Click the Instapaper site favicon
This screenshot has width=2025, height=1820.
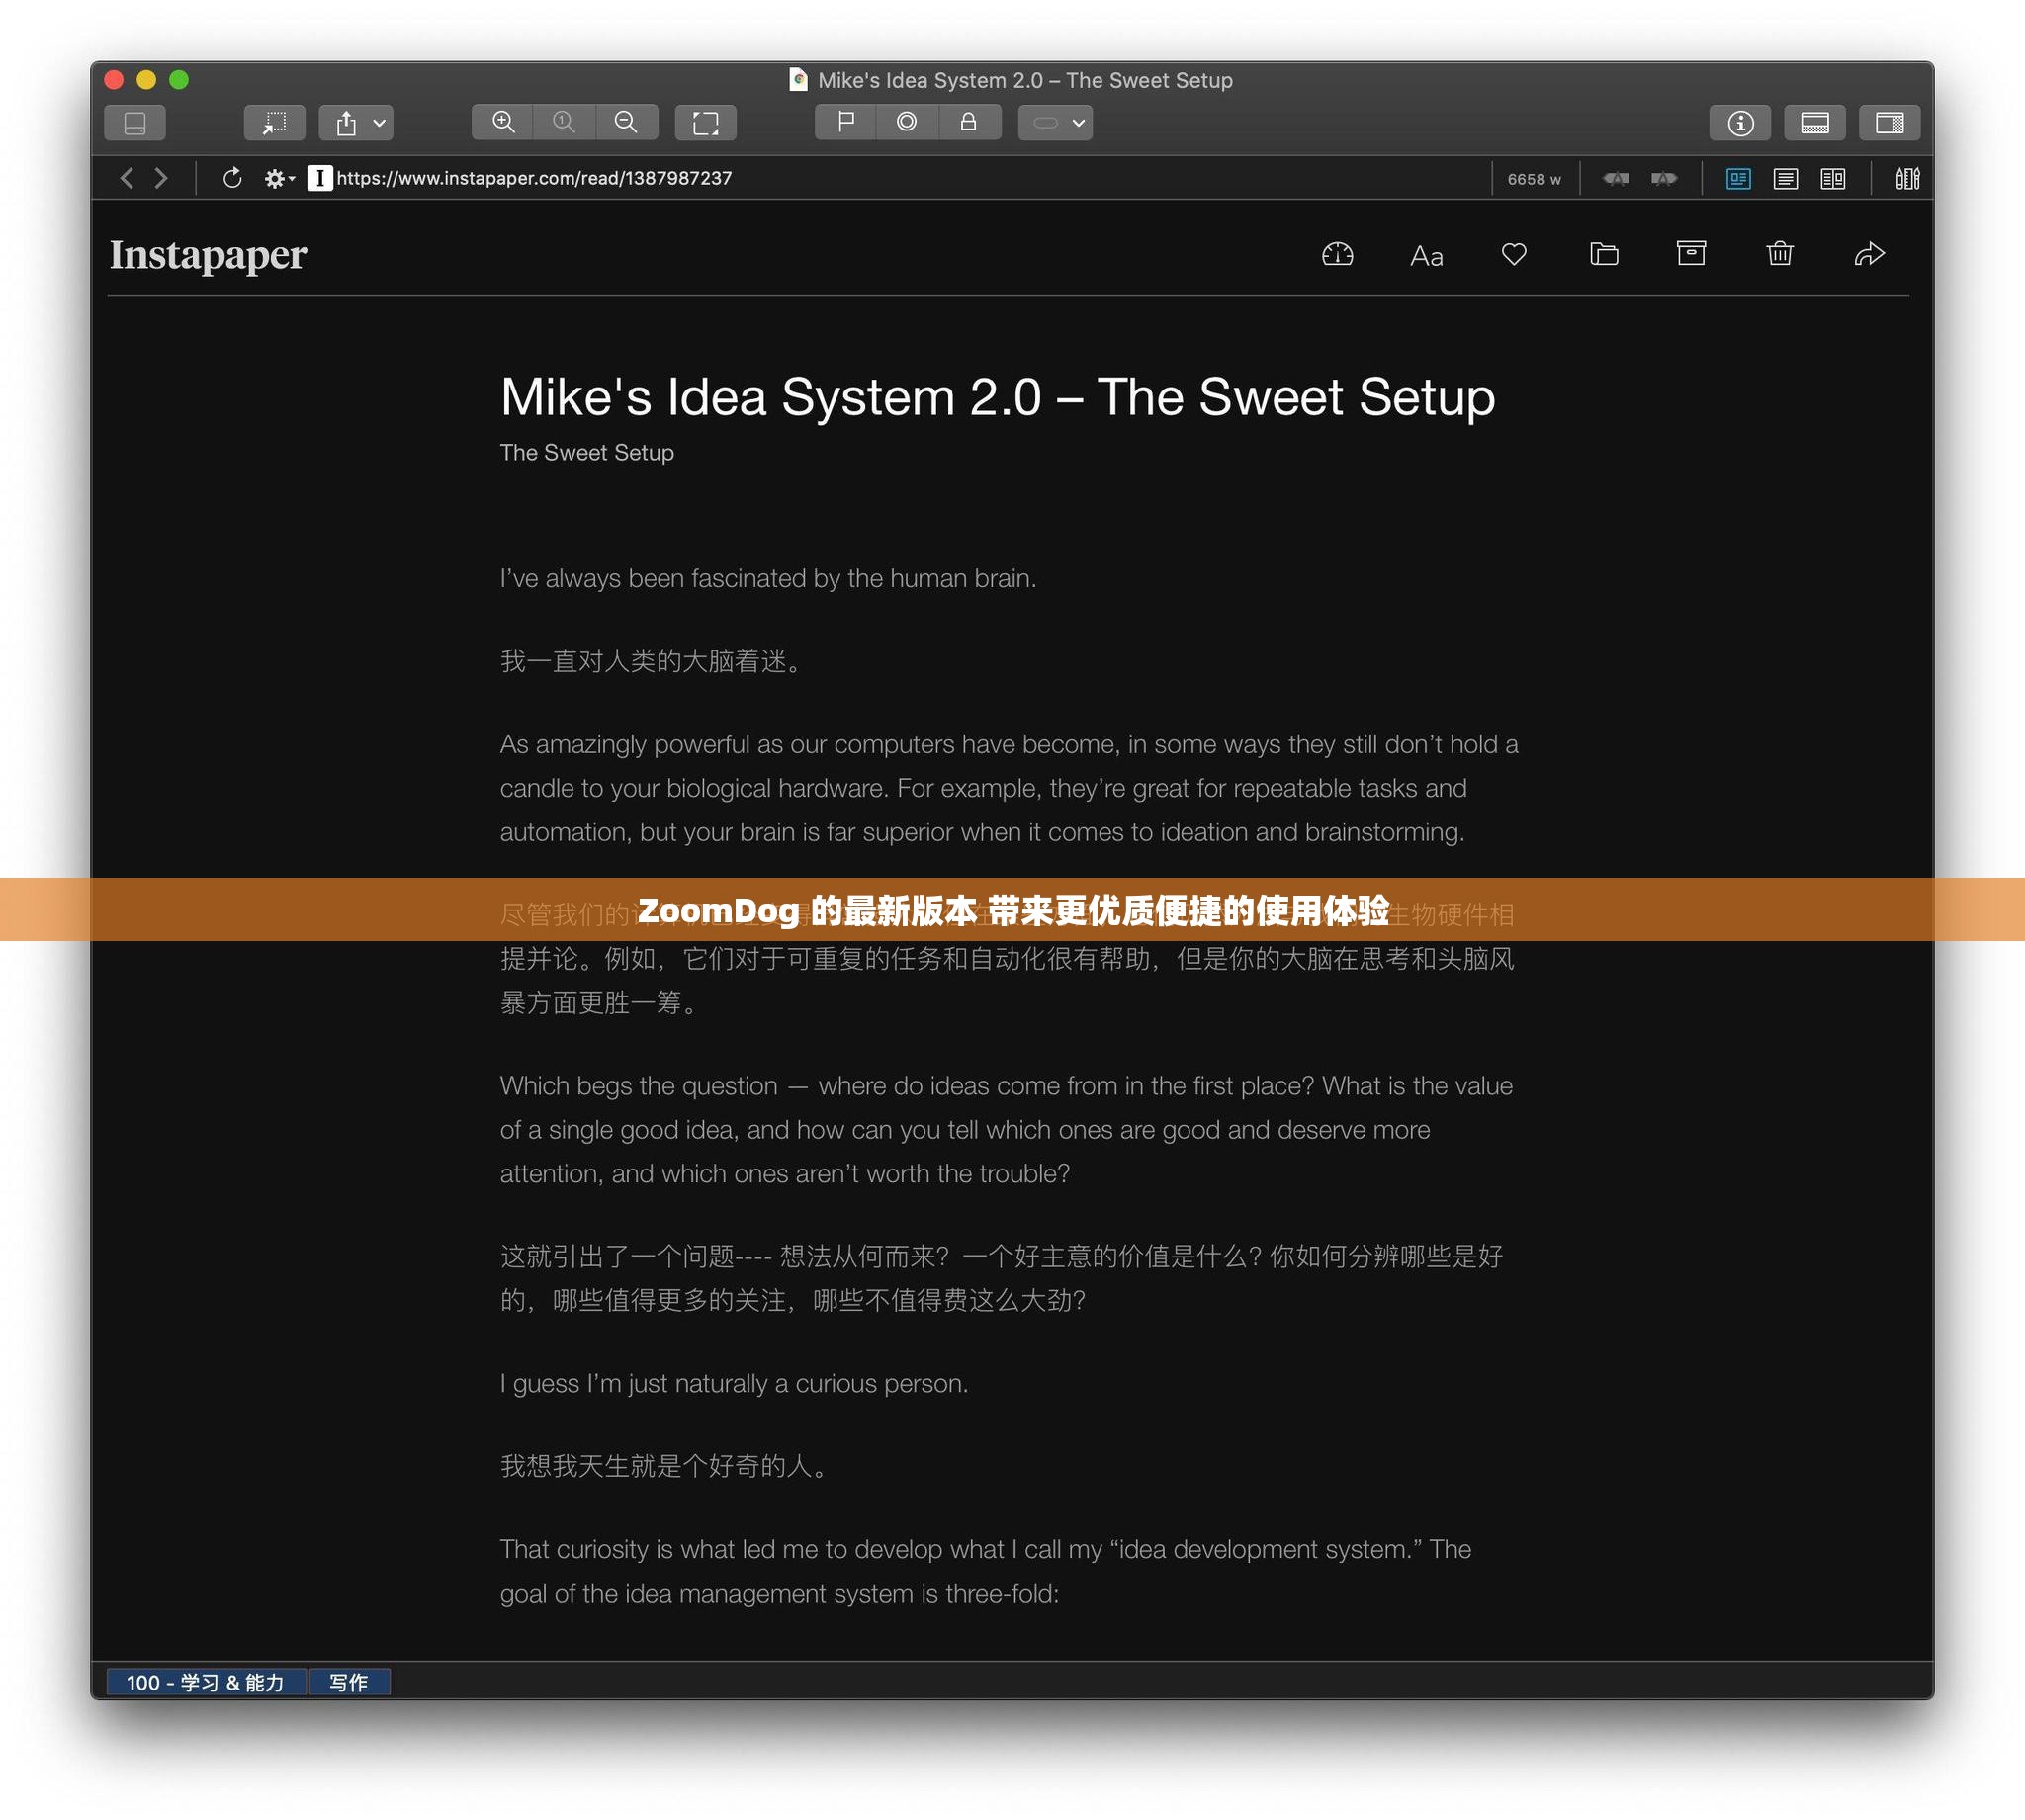point(320,178)
